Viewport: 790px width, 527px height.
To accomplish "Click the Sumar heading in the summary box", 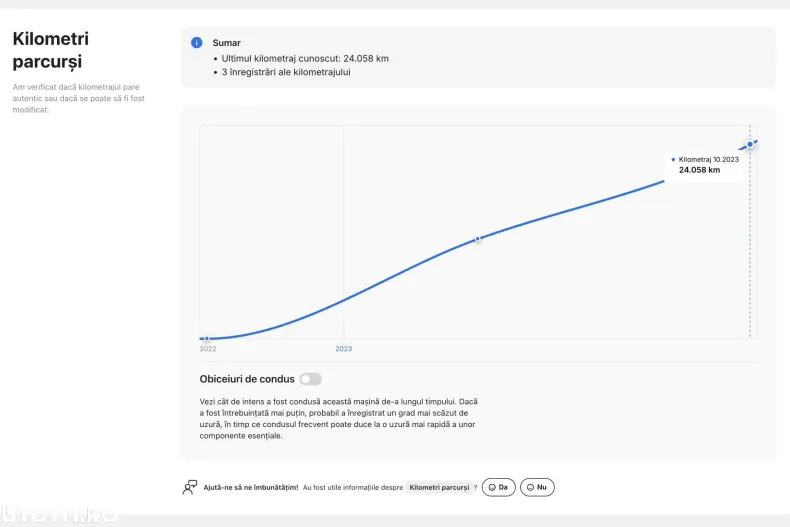I will pyautogui.click(x=227, y=43).
